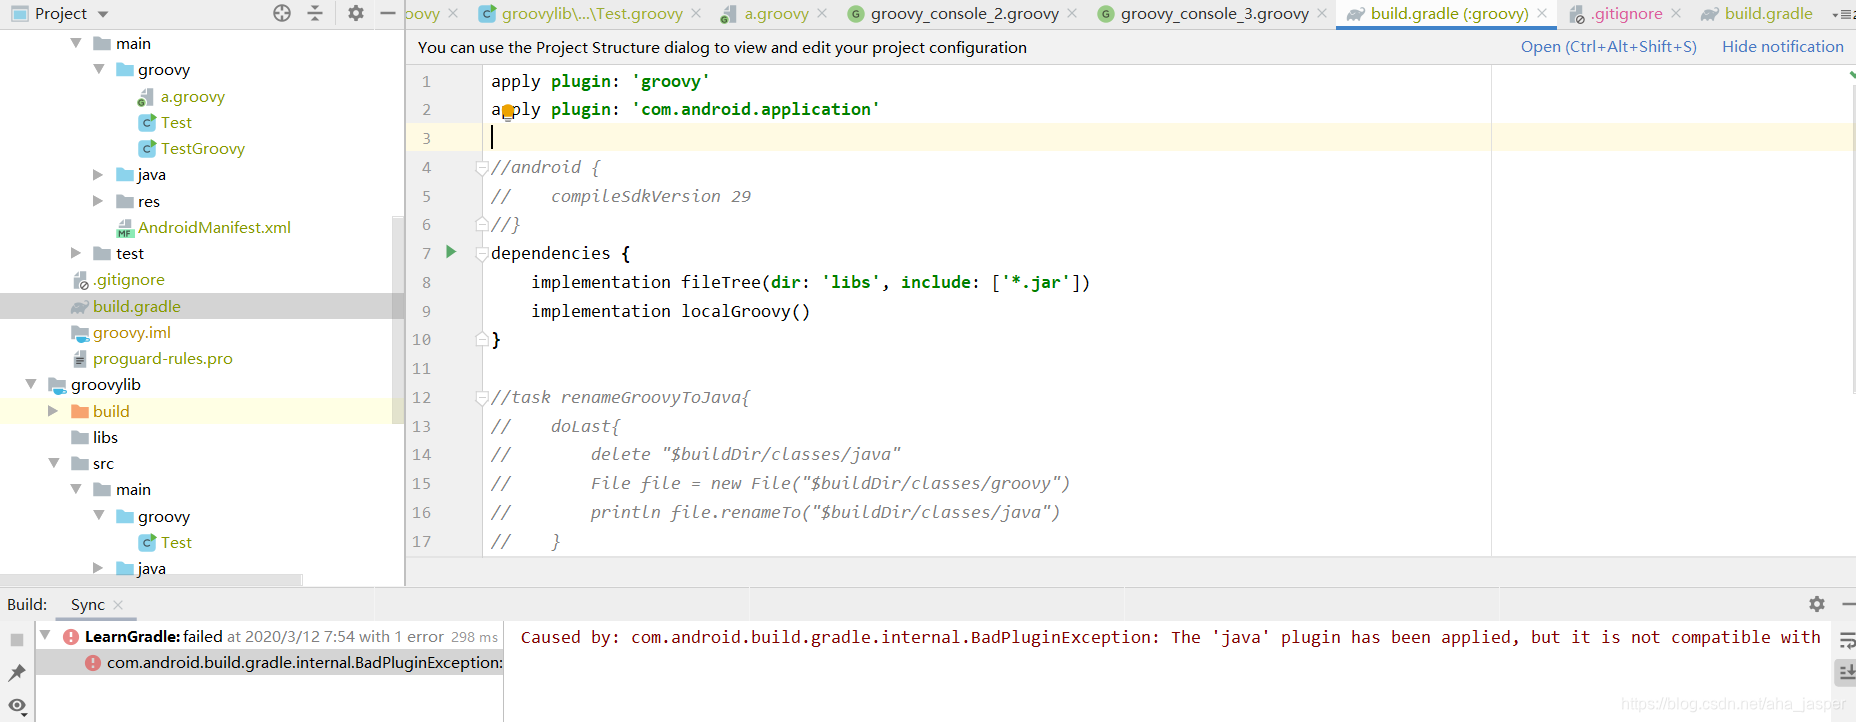Click the eye view options icon
1856x722 pixels.
tap(17, 706)
